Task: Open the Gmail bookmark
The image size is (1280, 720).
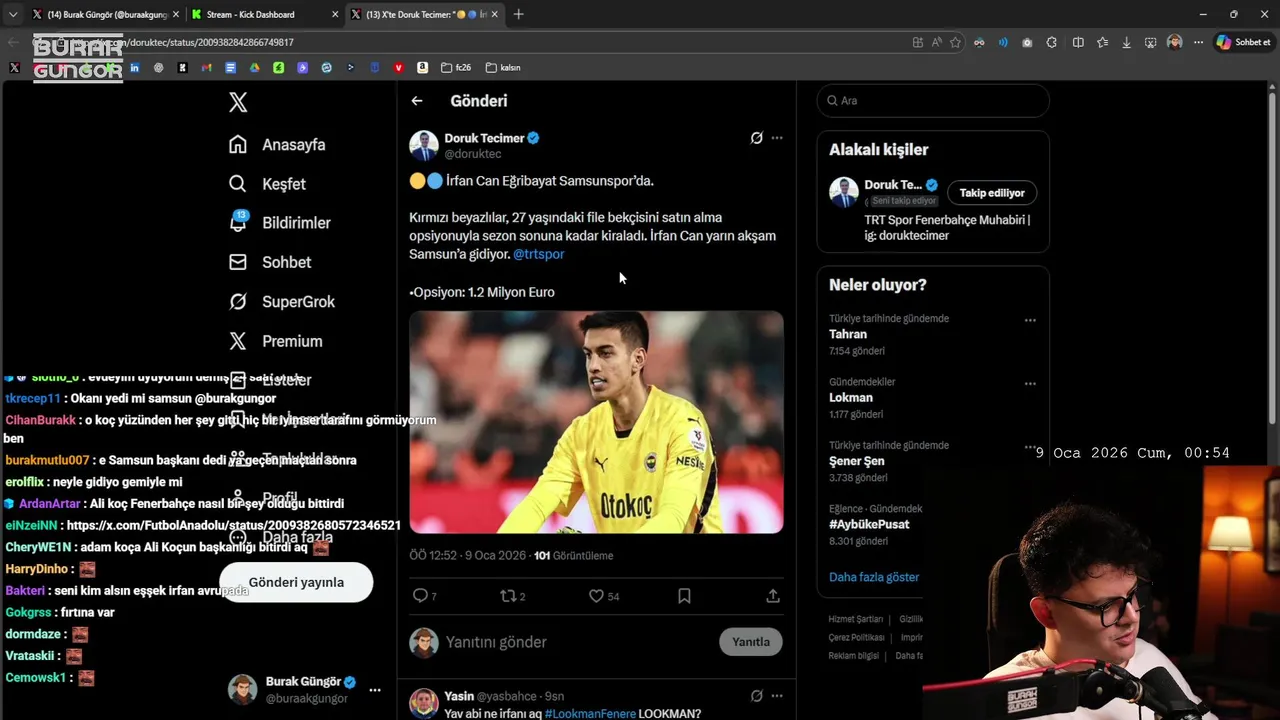Action: click(206, 67)
